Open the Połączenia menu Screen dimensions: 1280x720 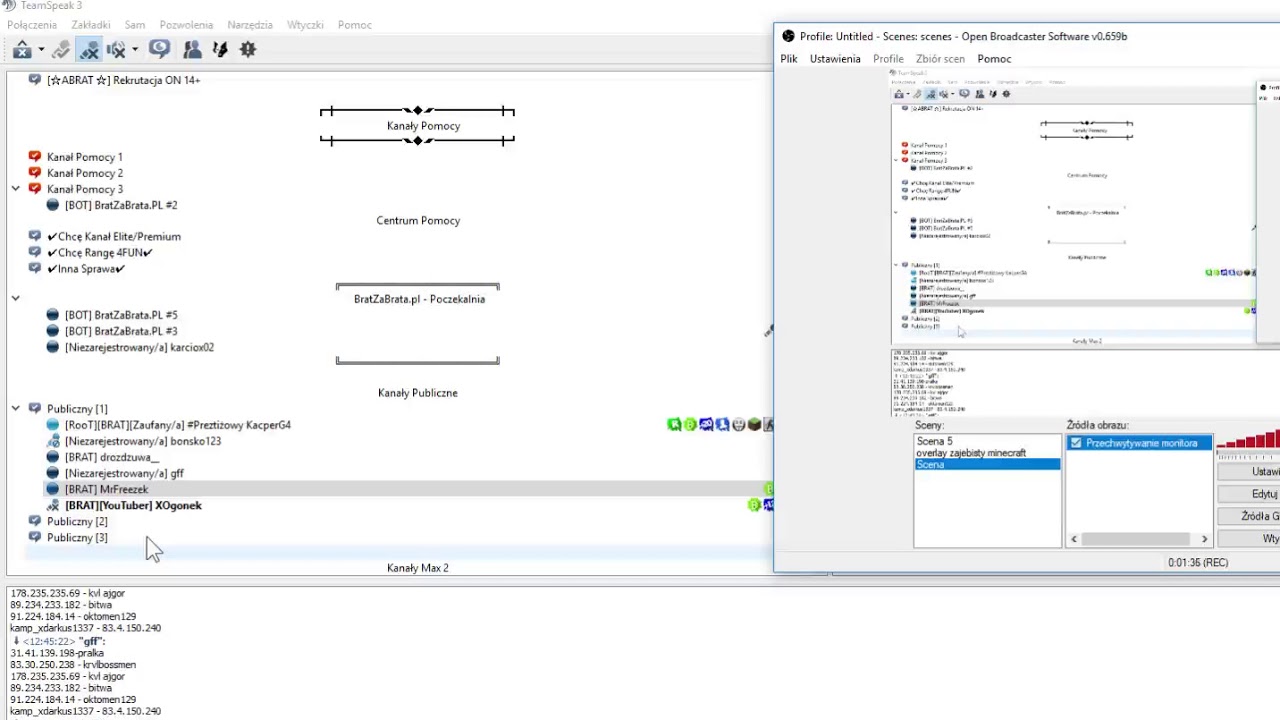pyautogui.click(x=32, y=25)
